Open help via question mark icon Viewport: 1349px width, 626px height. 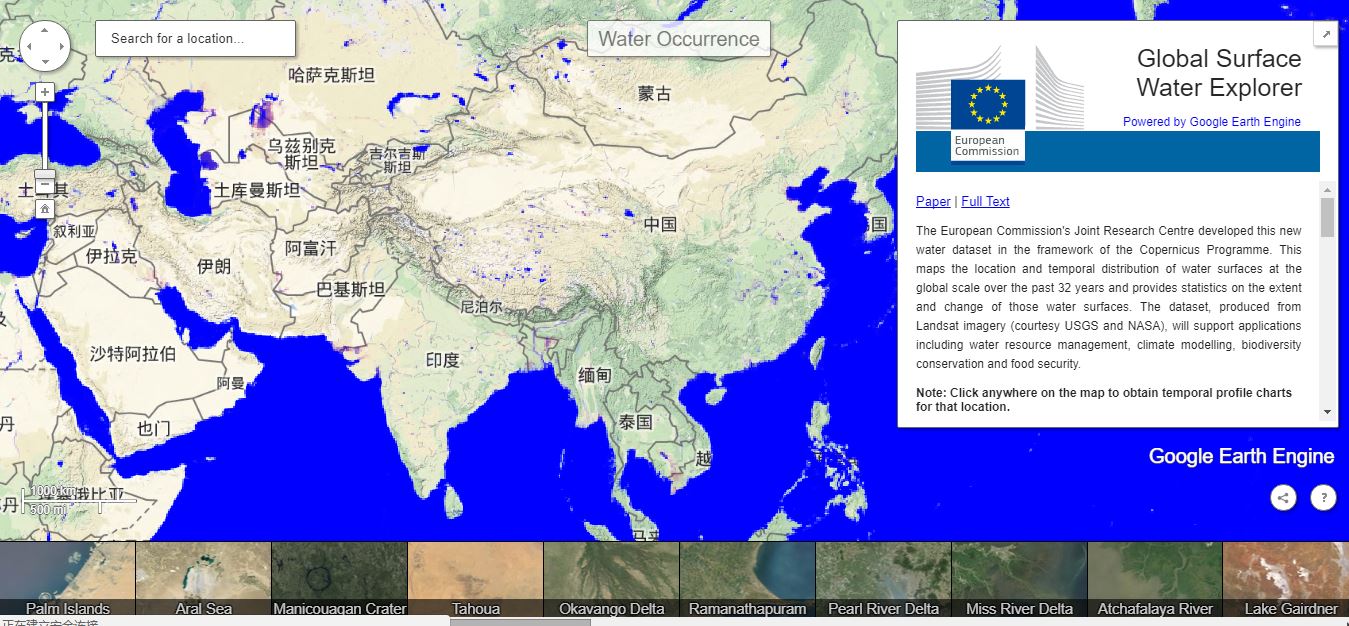click(1323, 497)
